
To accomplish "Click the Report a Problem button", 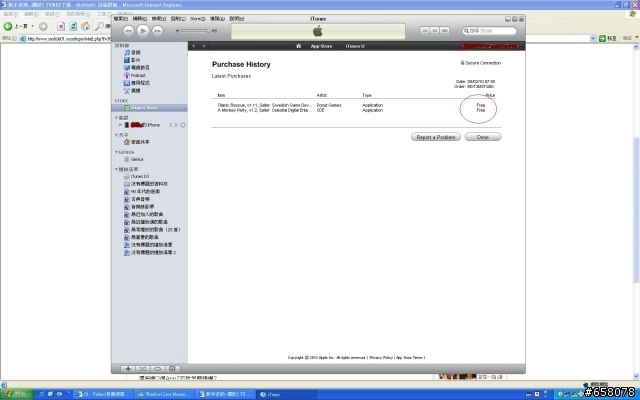I will pos(436,137).
